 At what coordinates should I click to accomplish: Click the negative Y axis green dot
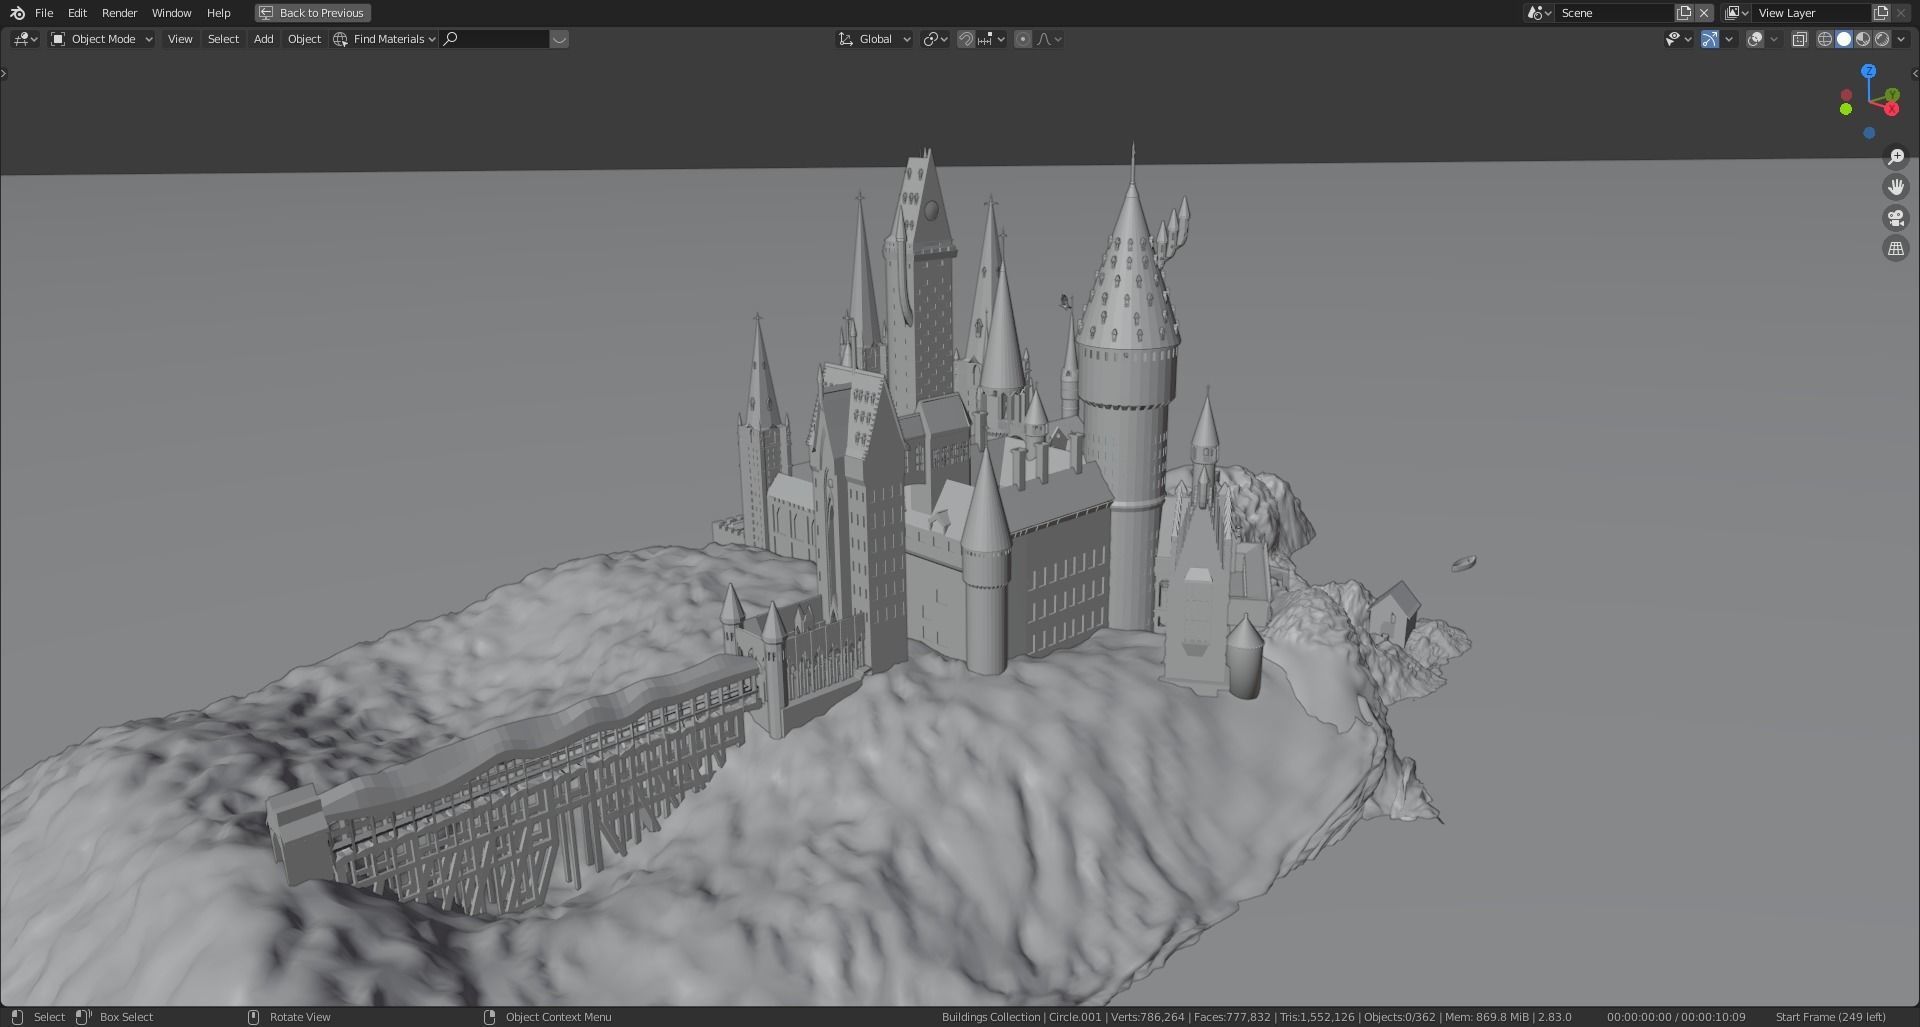click(x=1845, y=109)
